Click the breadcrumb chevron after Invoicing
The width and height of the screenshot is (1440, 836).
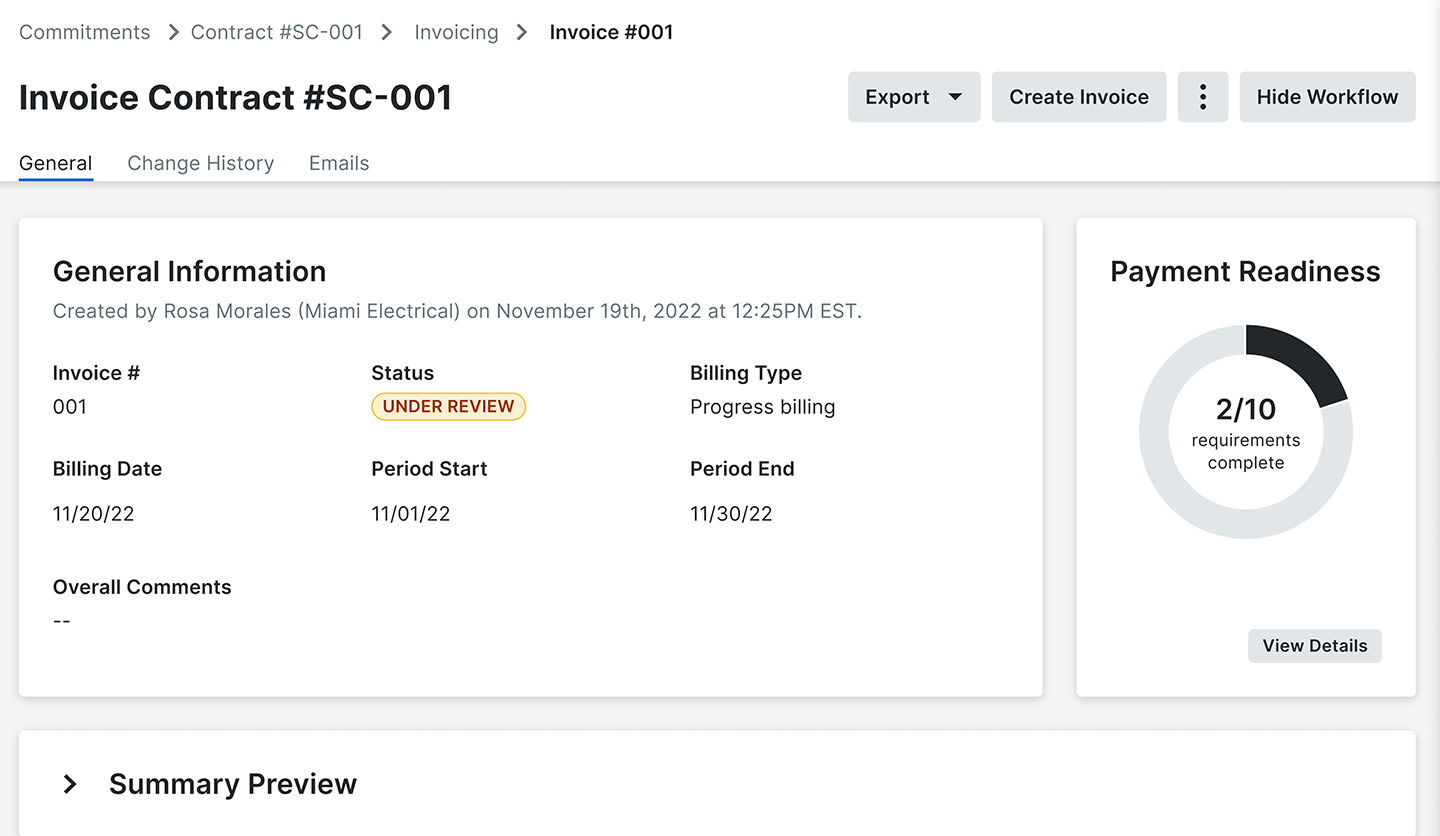tap(522, 32)
